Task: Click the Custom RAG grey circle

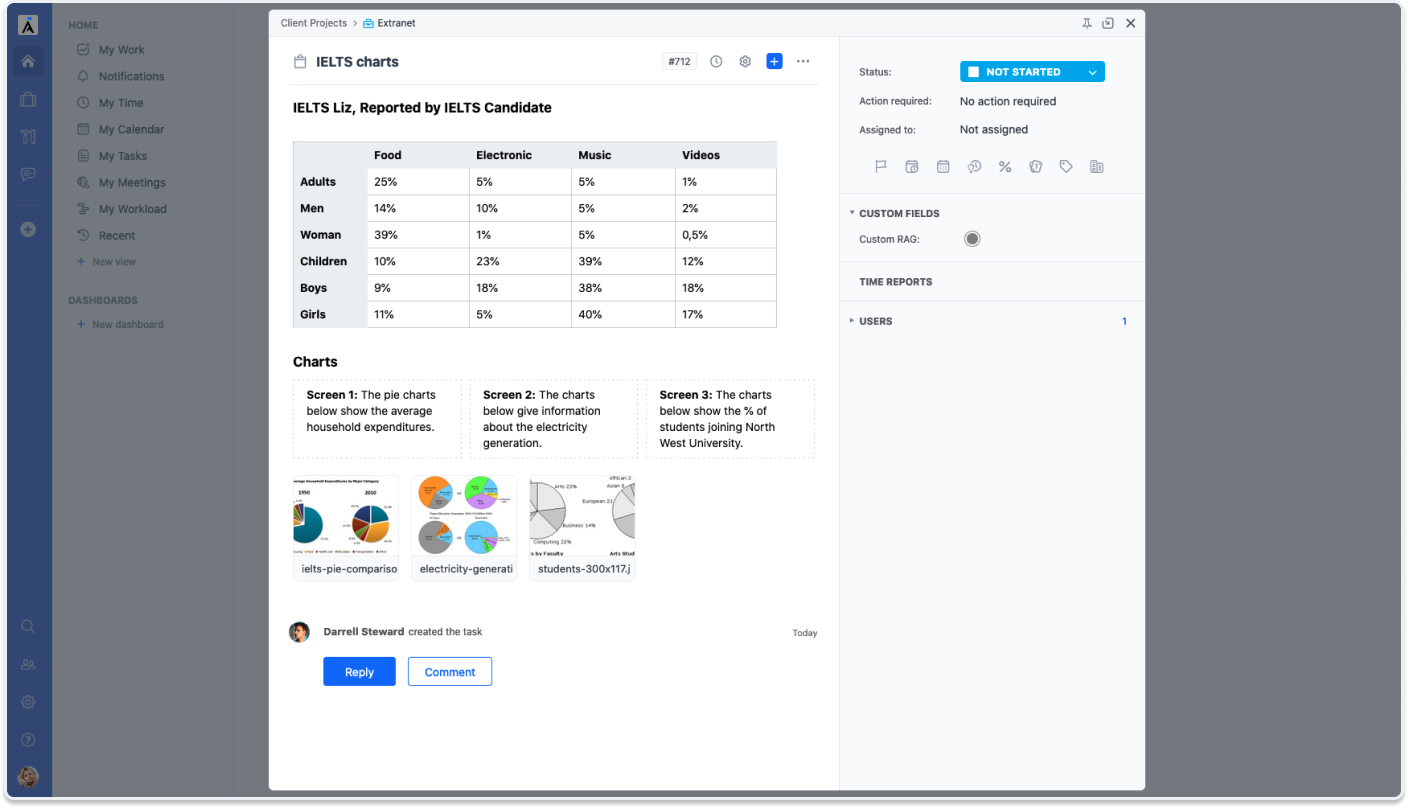Action: 972,239
